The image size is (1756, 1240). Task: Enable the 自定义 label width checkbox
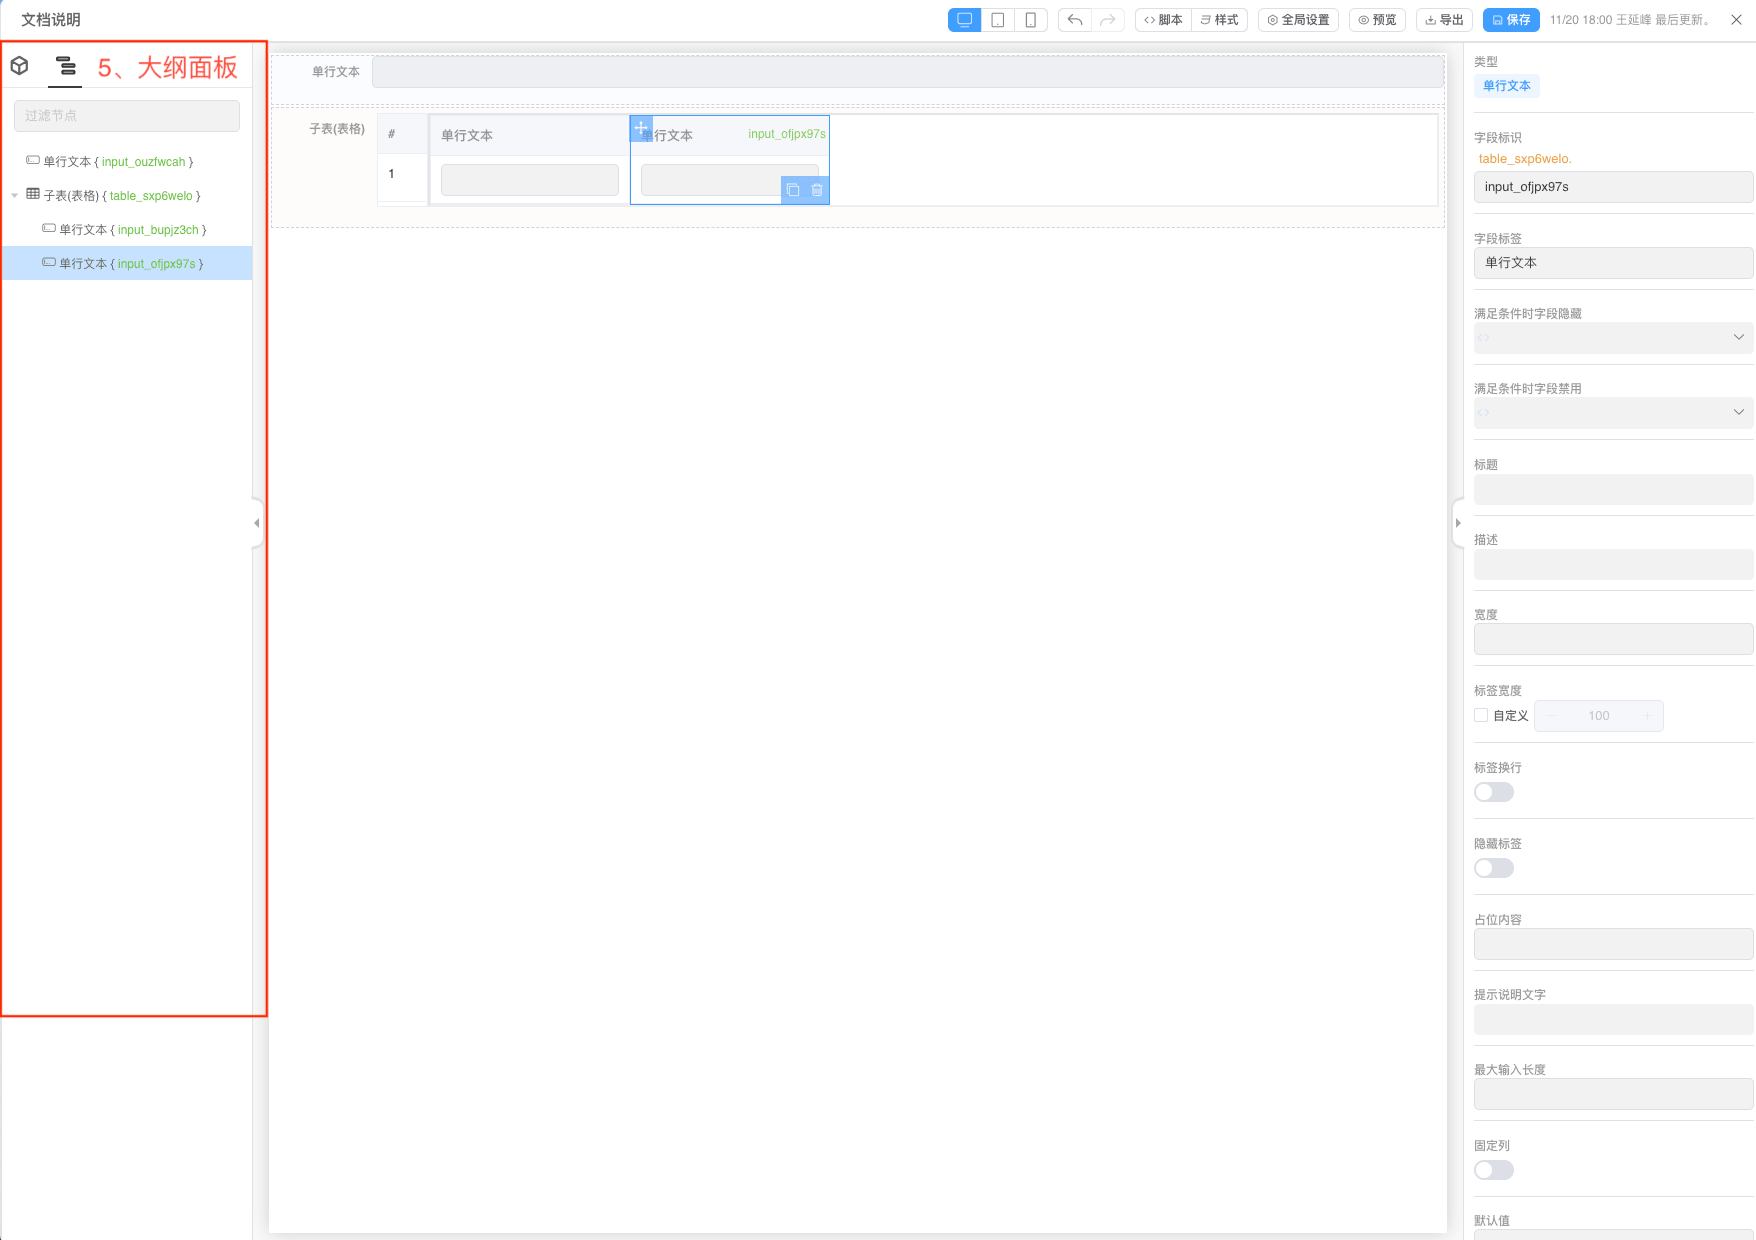click(1481, 715)
